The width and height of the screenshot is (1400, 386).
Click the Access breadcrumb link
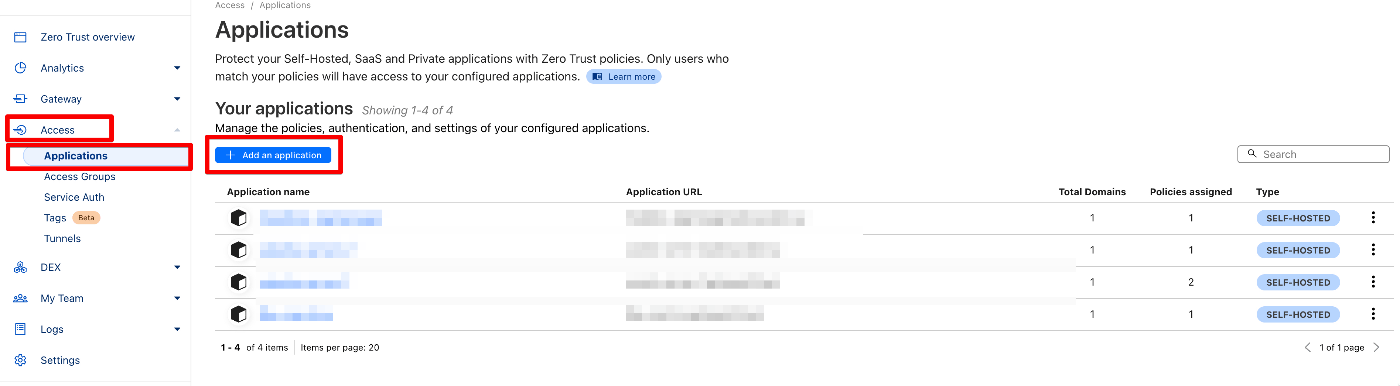[230, 5]
